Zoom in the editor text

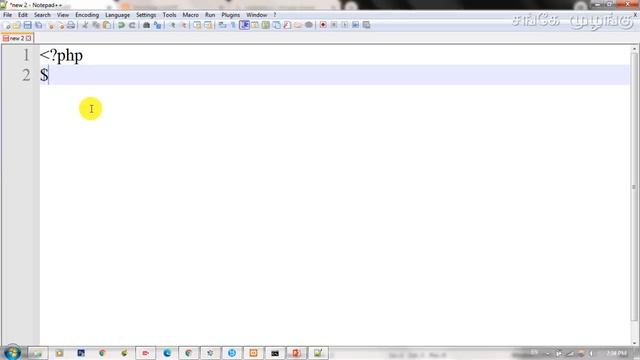(x=172, y=25)
